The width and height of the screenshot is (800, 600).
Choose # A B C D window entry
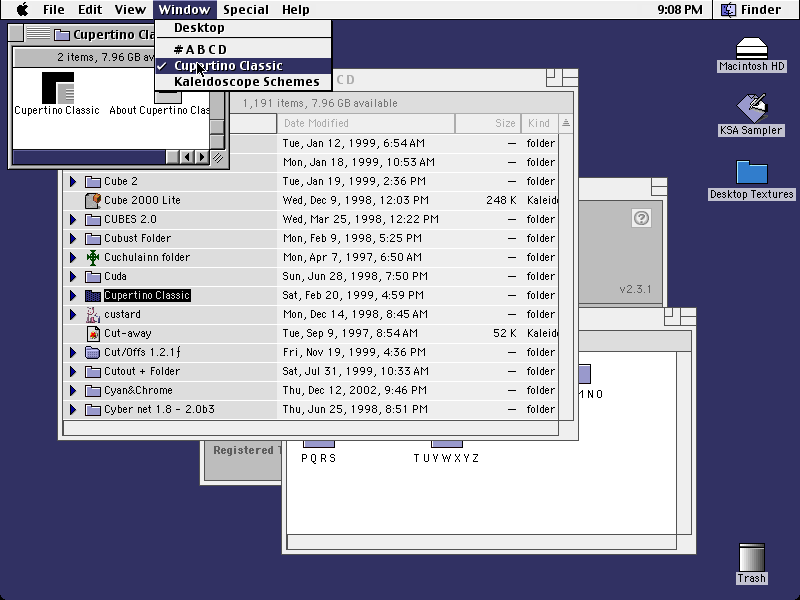[x=243, y=49]
